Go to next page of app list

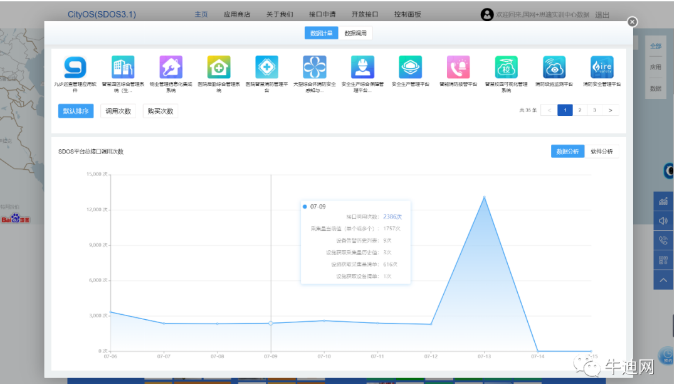(610, 111)
